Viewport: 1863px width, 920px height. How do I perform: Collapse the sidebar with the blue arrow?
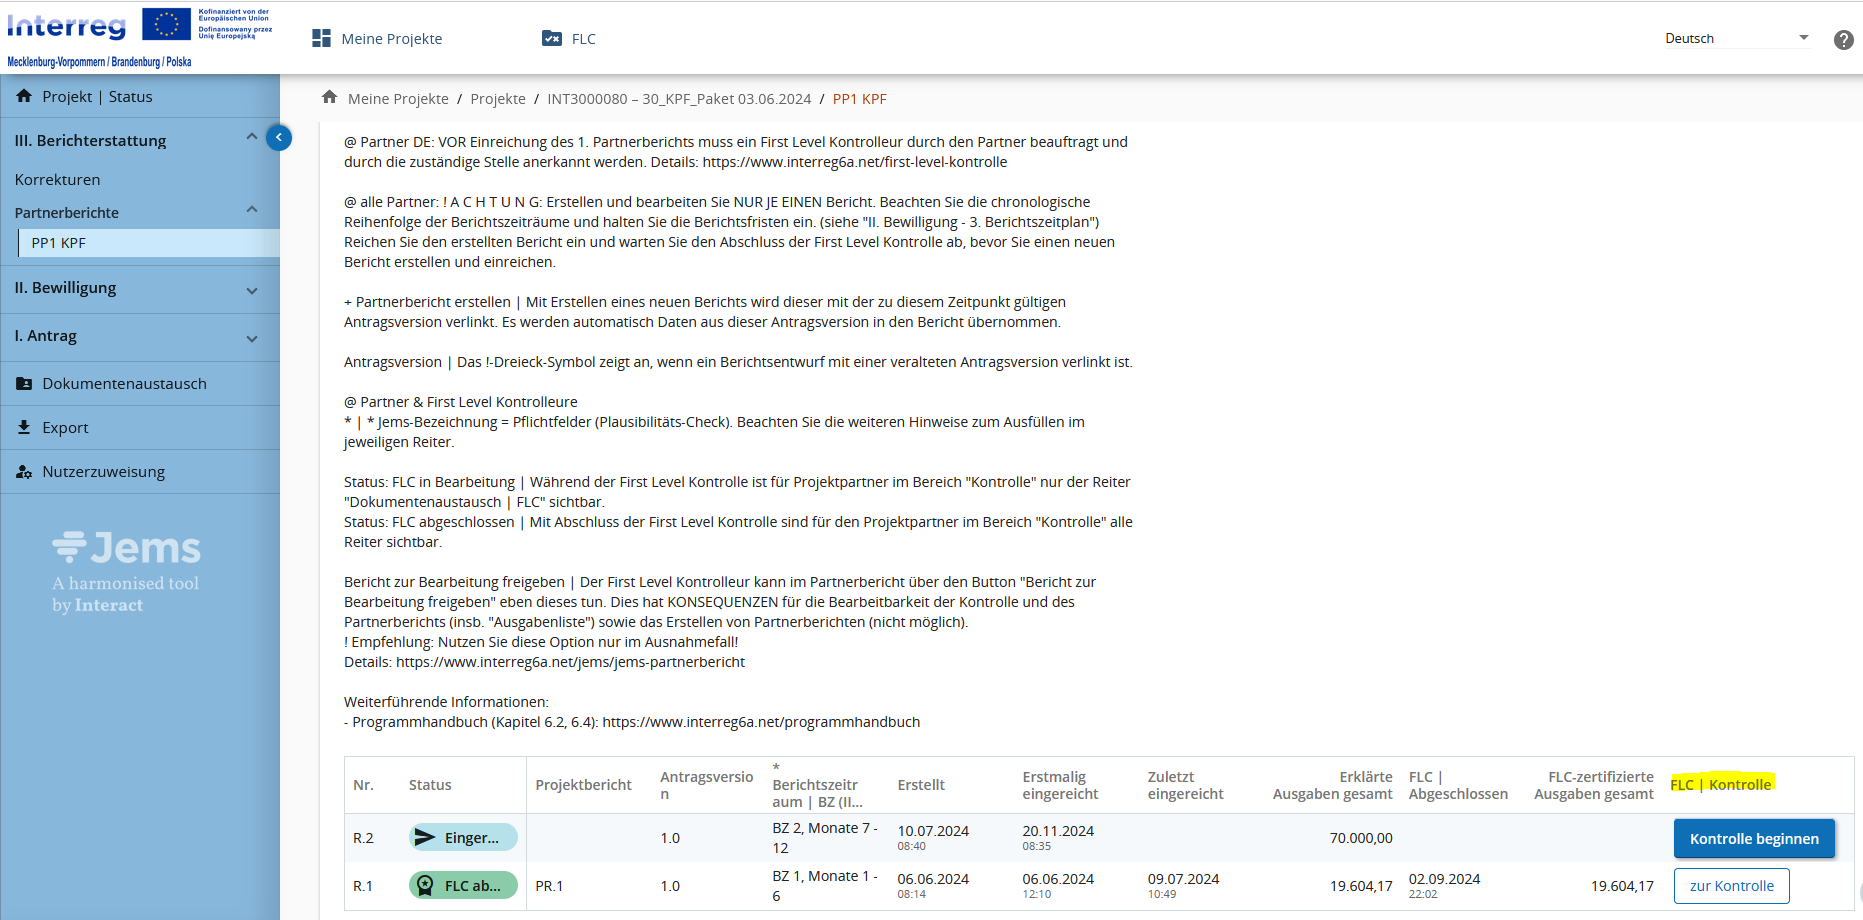click(x=279, y=138)
